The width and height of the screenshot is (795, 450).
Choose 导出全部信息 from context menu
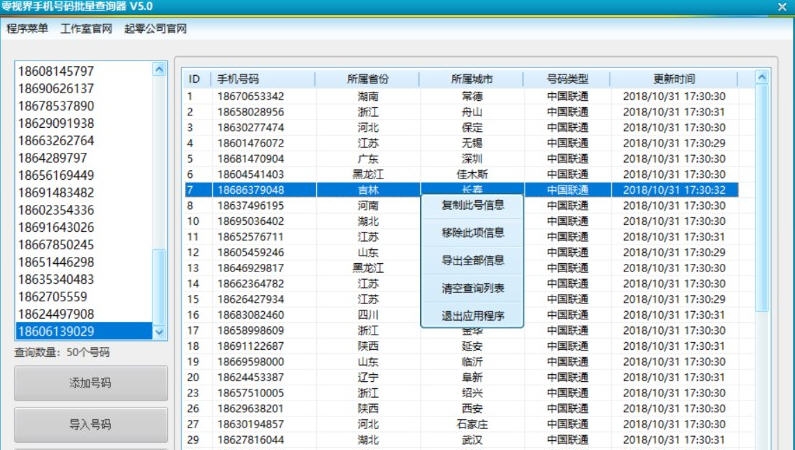[473, 260]
